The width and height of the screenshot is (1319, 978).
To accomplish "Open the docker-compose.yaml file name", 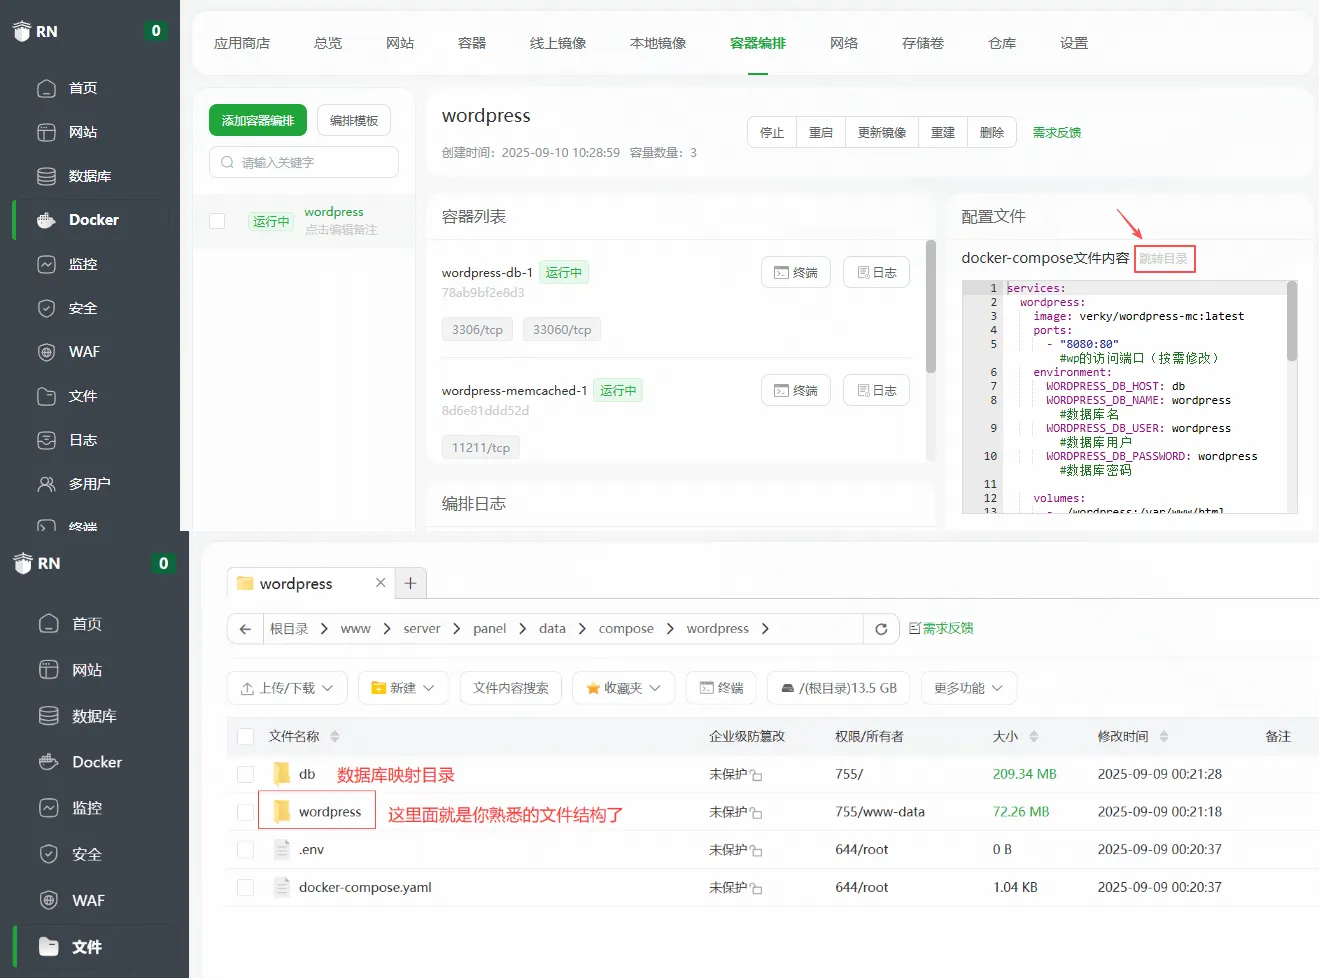I will 365,887.
